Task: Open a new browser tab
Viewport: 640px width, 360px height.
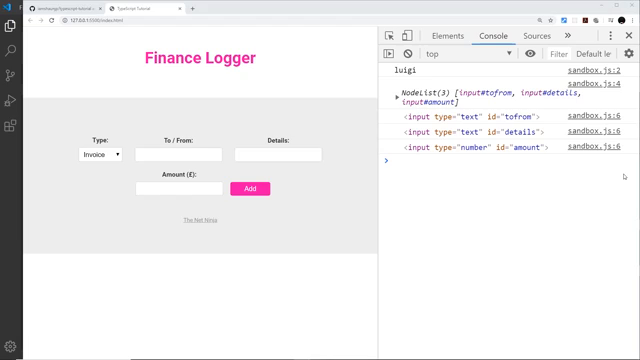Action: 193,9
